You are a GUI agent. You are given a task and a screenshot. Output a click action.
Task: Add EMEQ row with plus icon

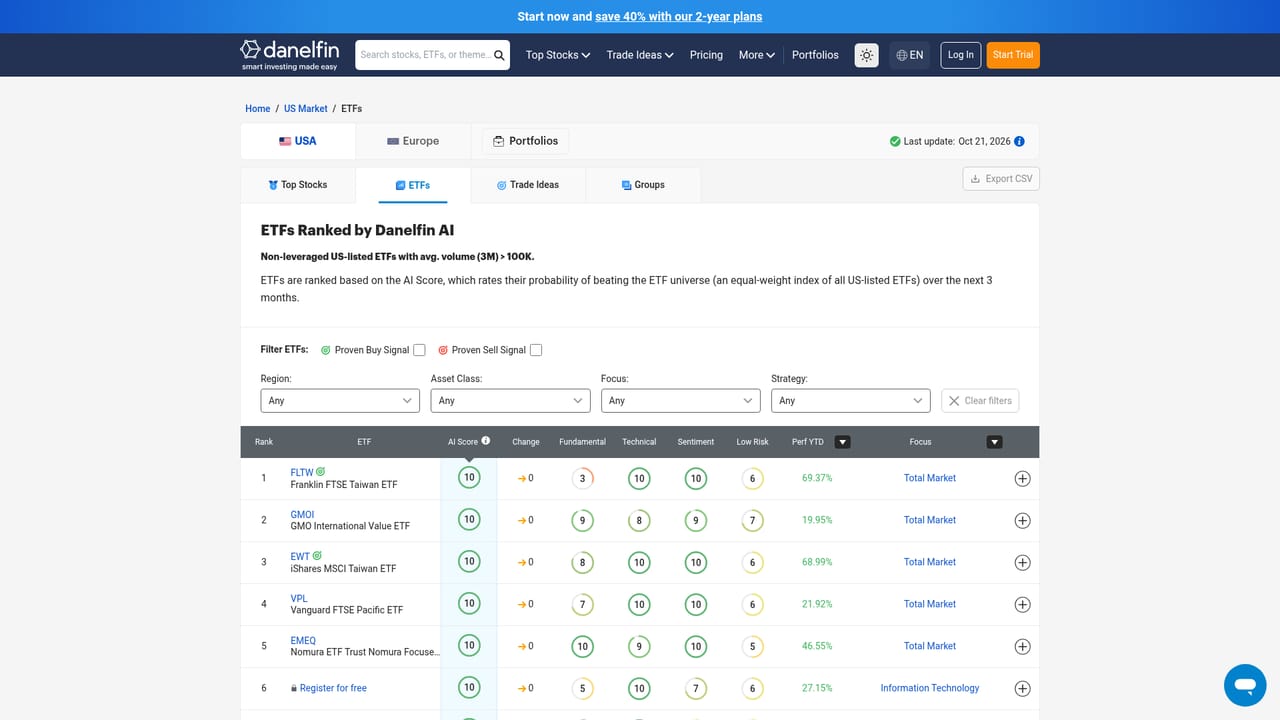[x=1022, y=647]
